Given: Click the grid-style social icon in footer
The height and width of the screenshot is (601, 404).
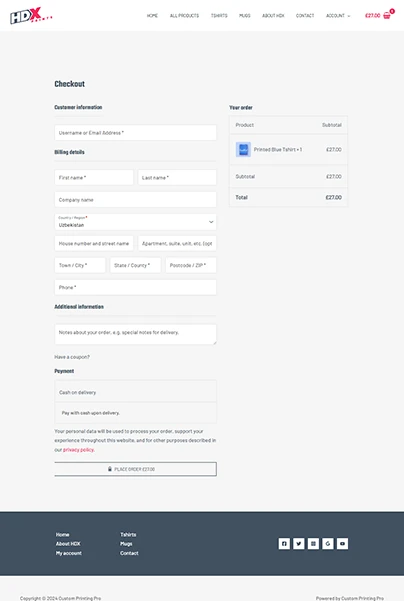Looking at the screenshot, I should [313, 544].
